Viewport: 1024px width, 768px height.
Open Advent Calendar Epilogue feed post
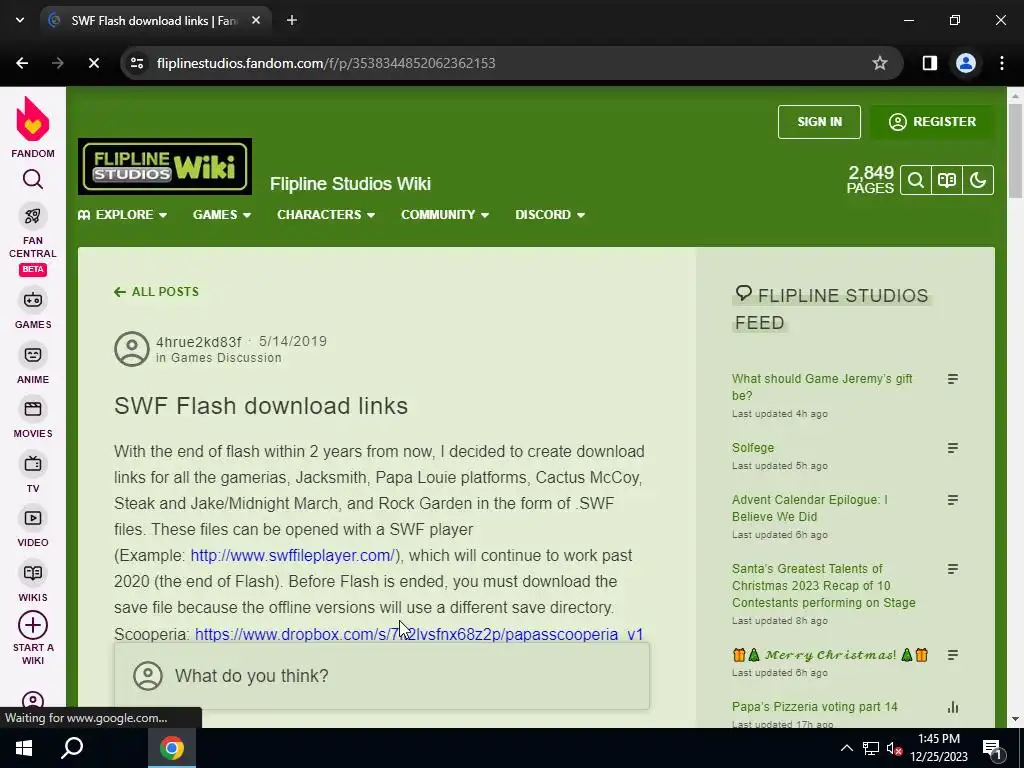[809, 508]
